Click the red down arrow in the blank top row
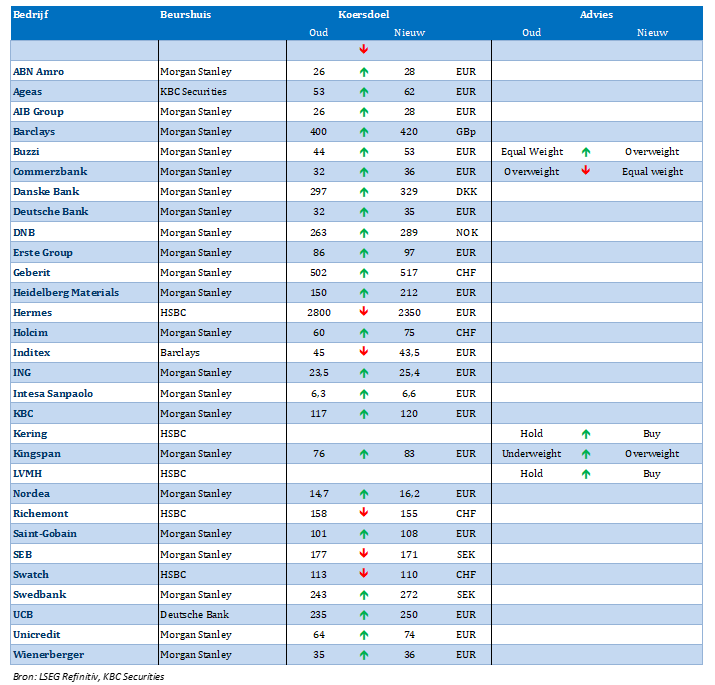 [x=363, y=49]
